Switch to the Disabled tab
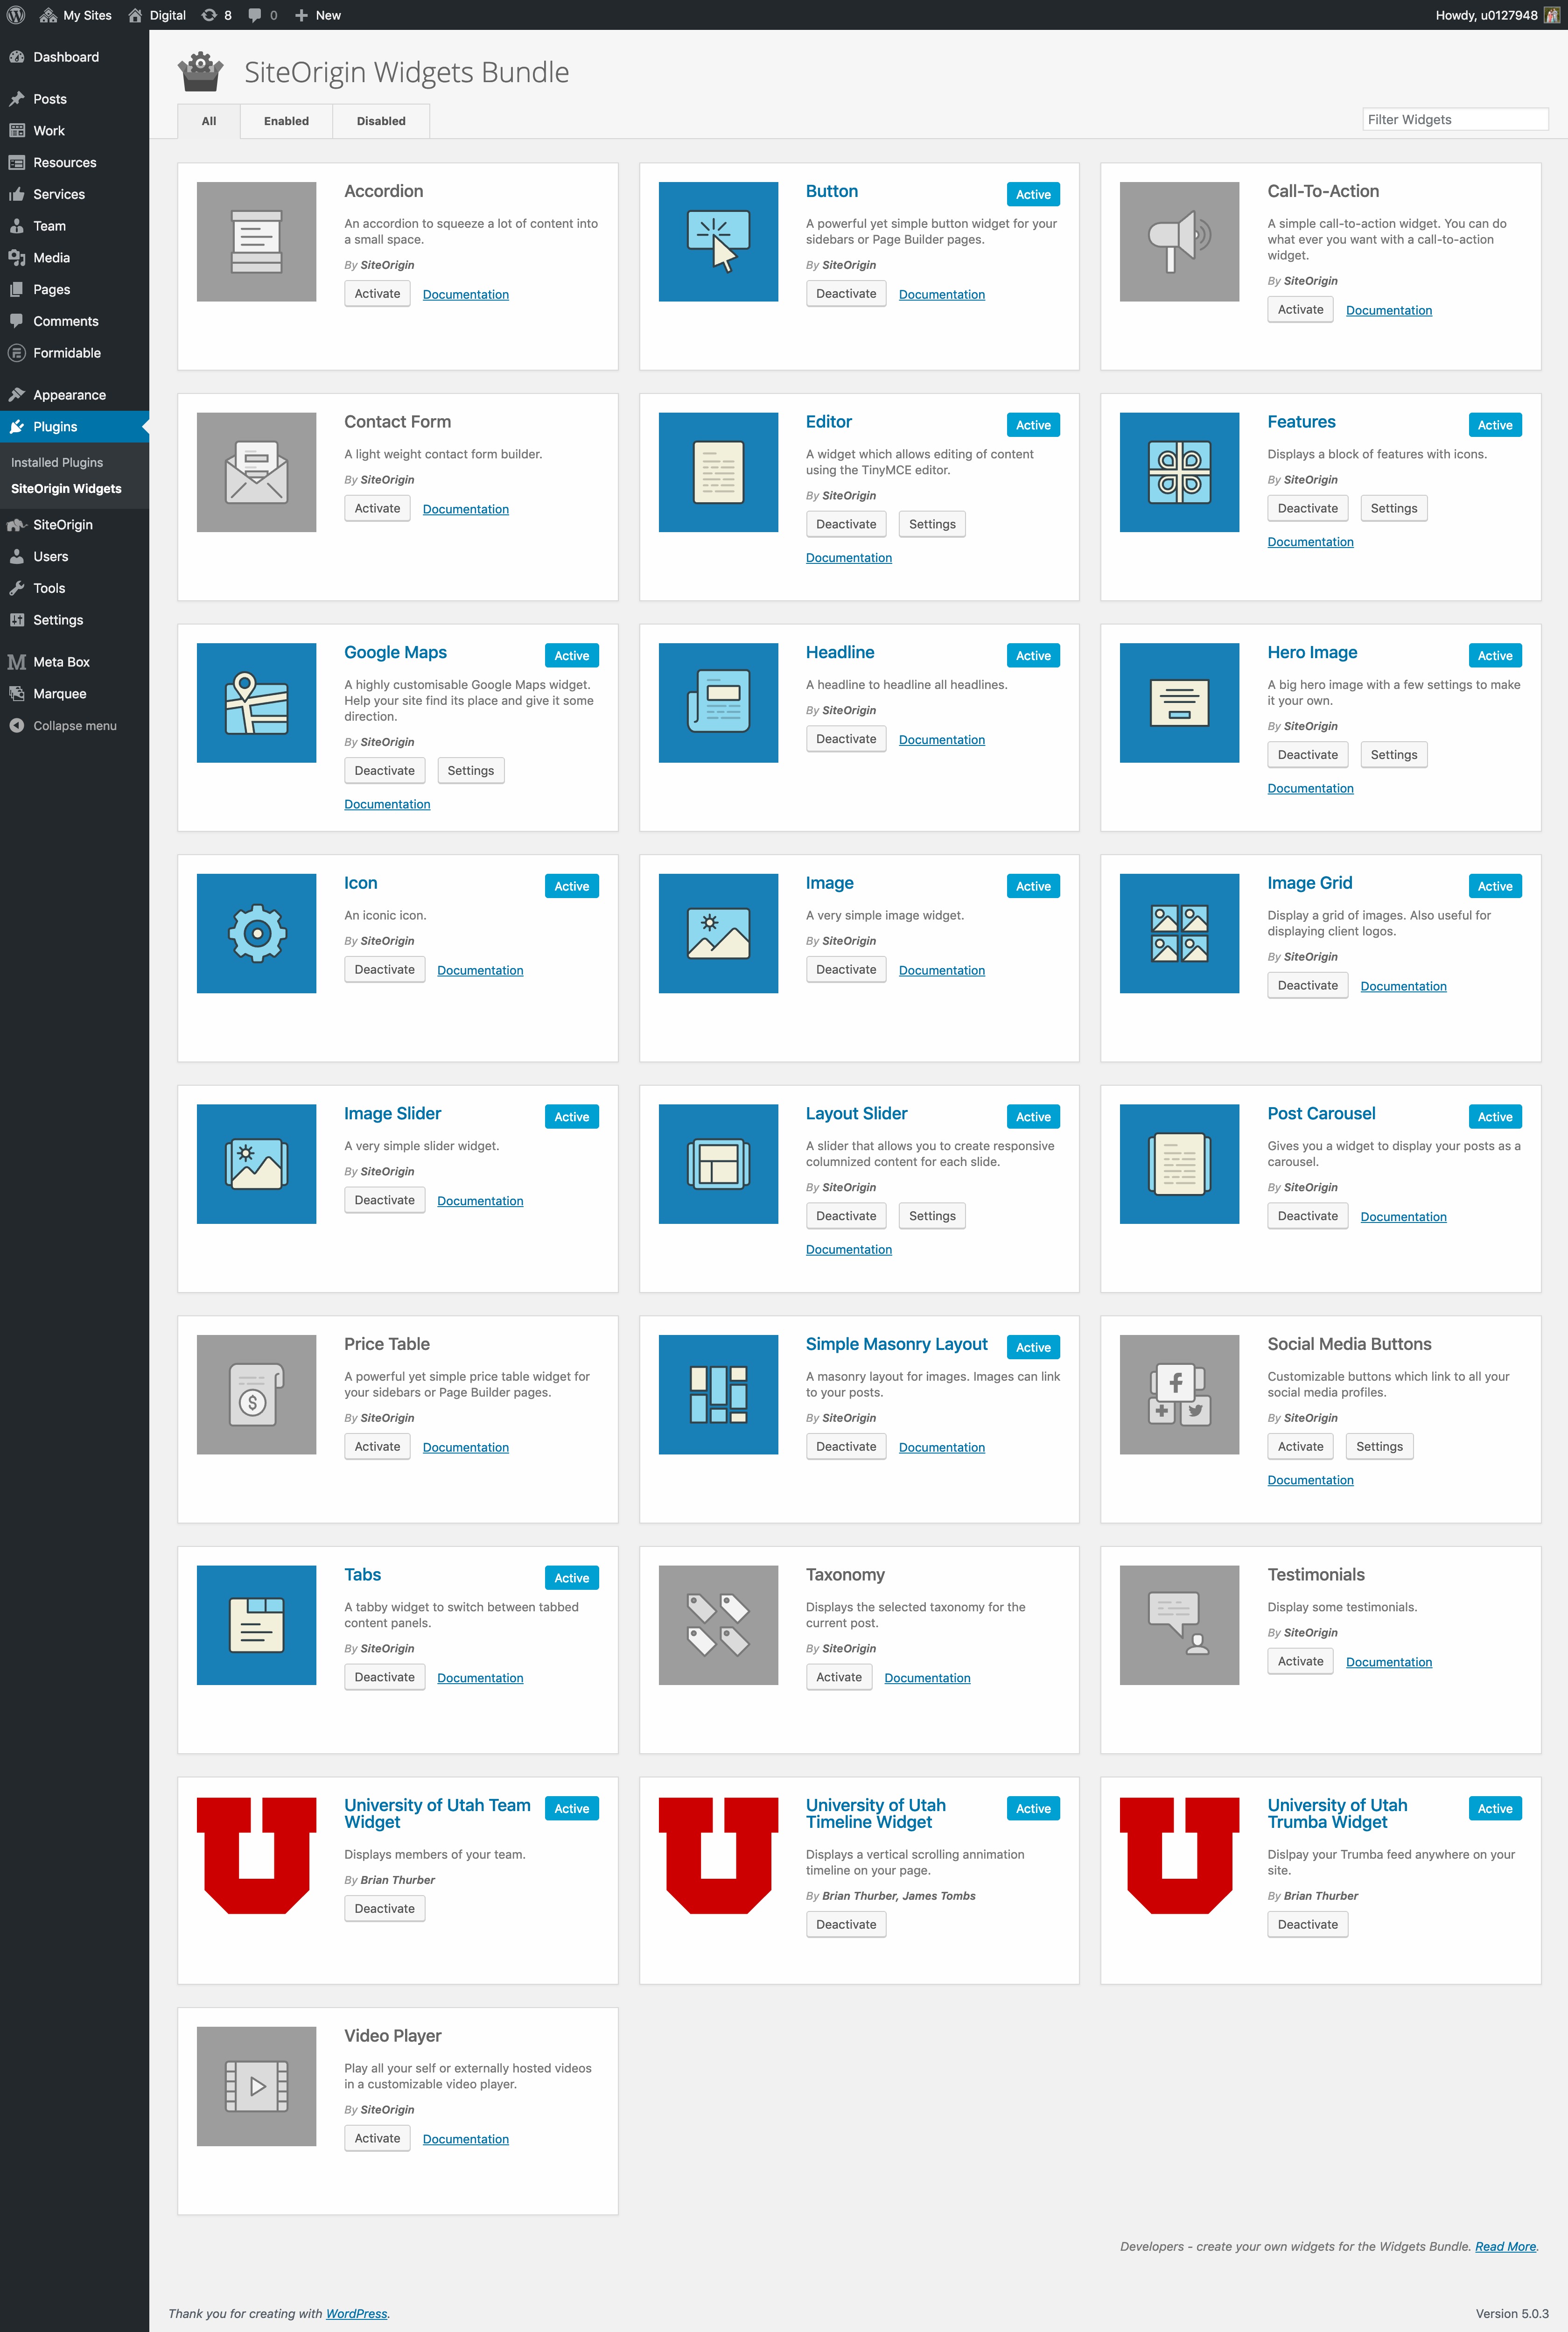 pyautogui.click(x=381, y=121)
